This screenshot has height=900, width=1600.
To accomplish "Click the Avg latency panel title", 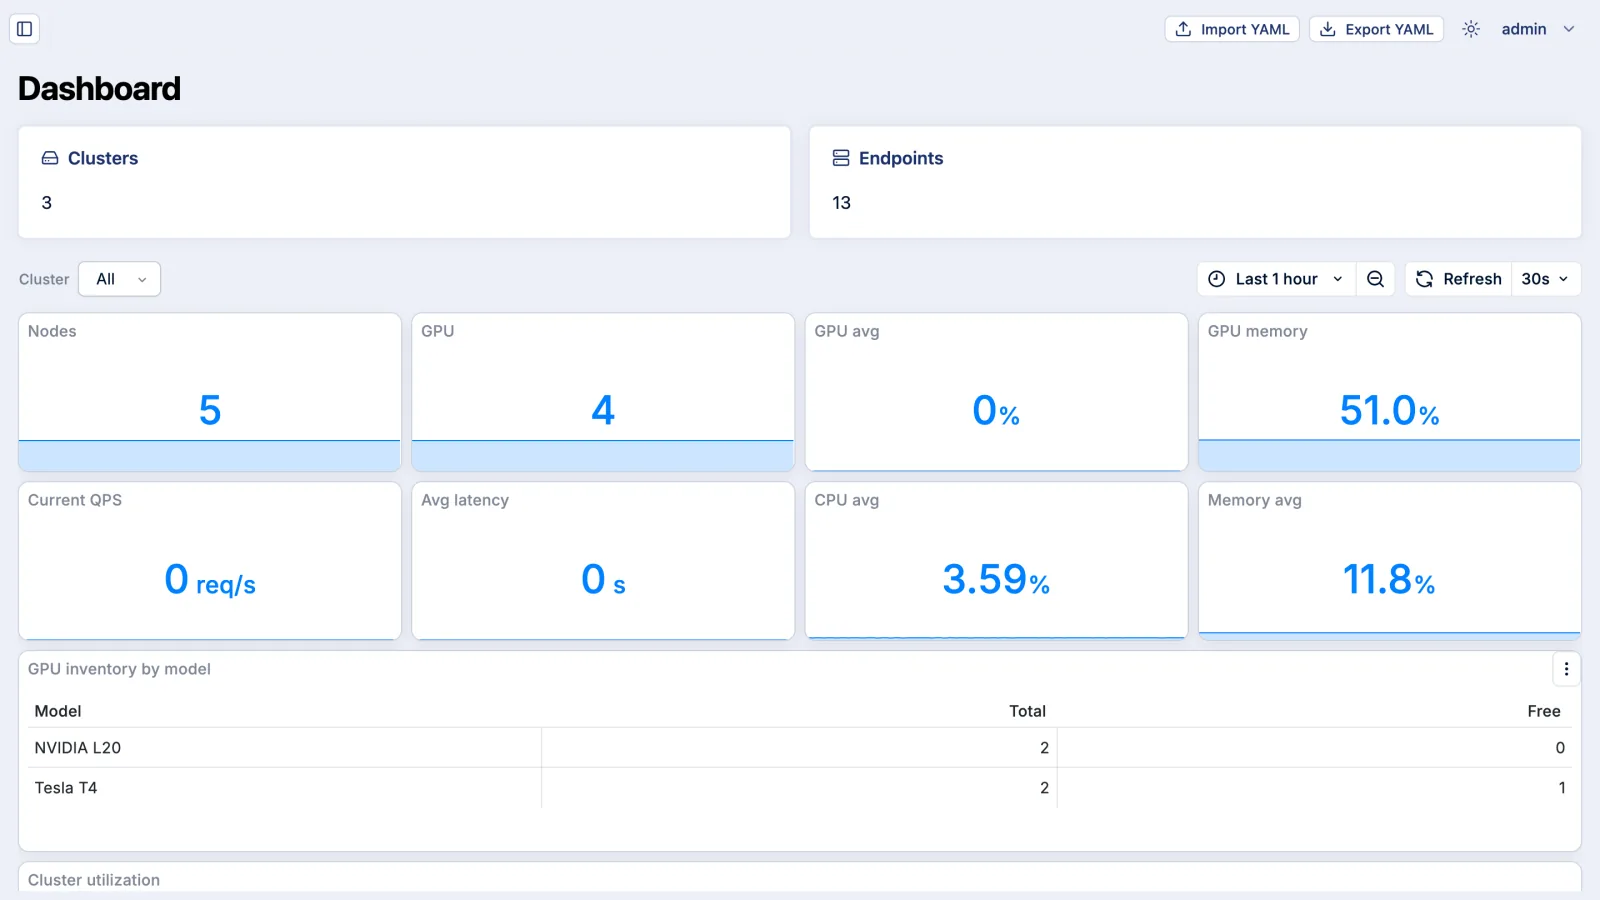I will click(465, 500).
